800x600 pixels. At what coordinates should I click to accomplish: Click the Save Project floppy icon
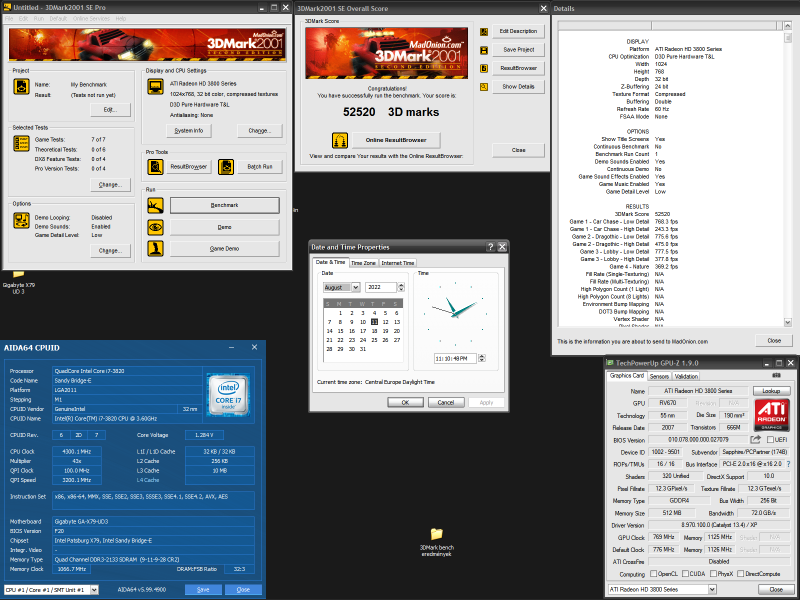click(484, 50)
